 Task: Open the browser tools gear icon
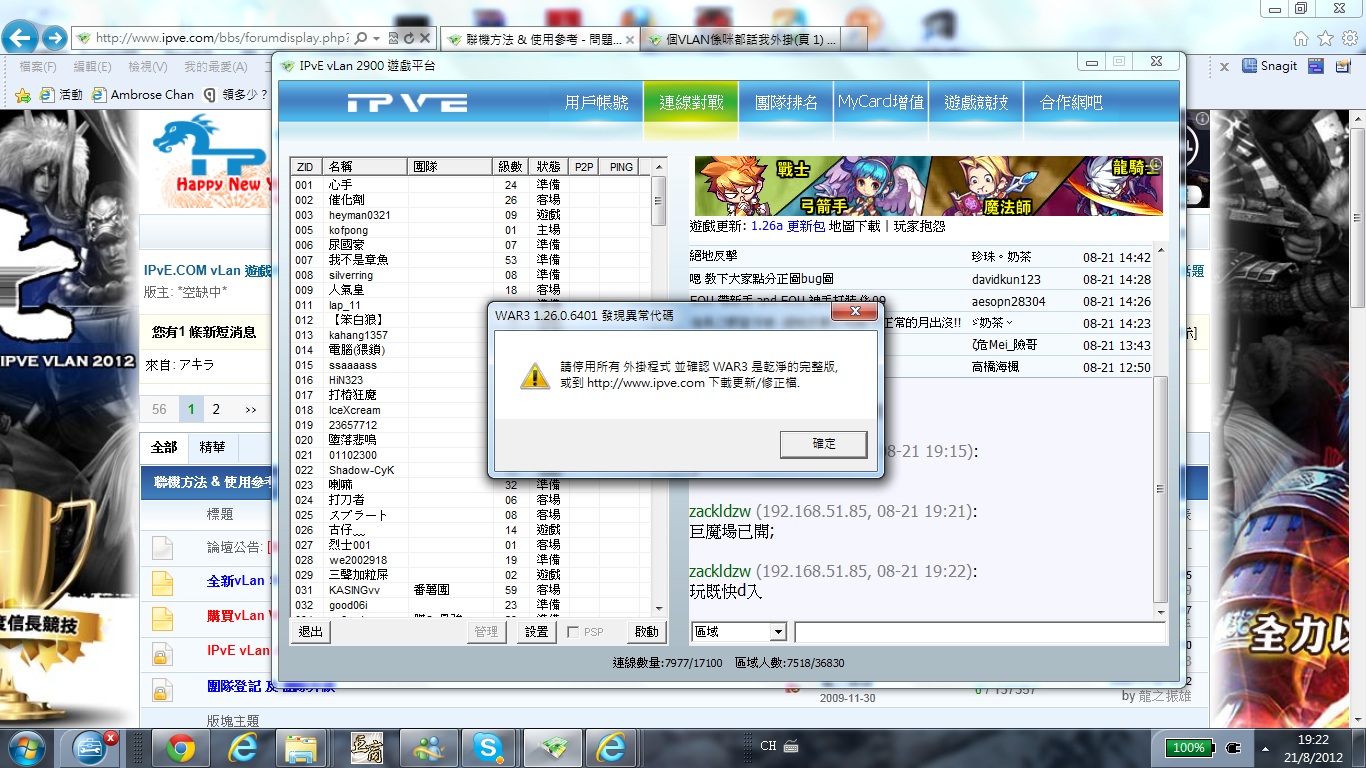[1348, 38]
